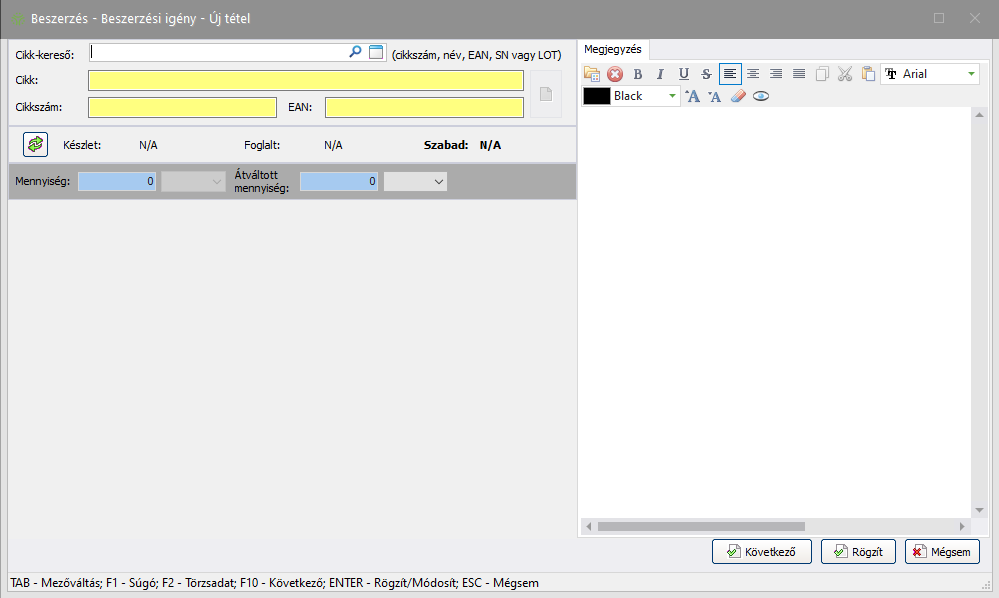999x598 pixels.
Task: Toggle underline formatting
Action: coord(684,74)
